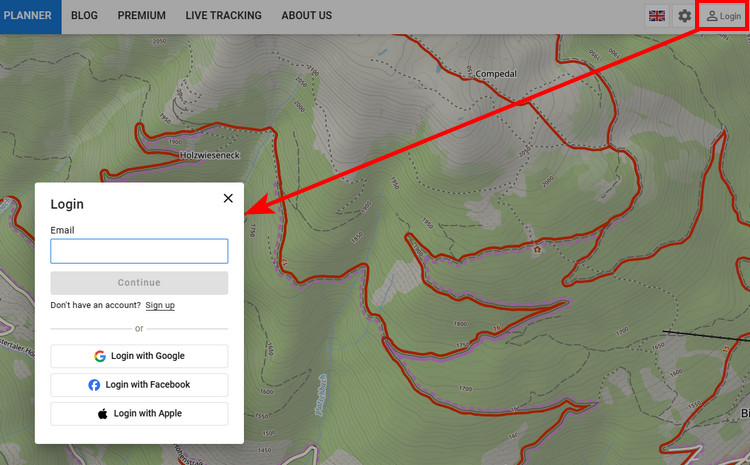Screen dimensions: 750x465
Task: Open the PREMIUM menu item
Action: [141, 16]
